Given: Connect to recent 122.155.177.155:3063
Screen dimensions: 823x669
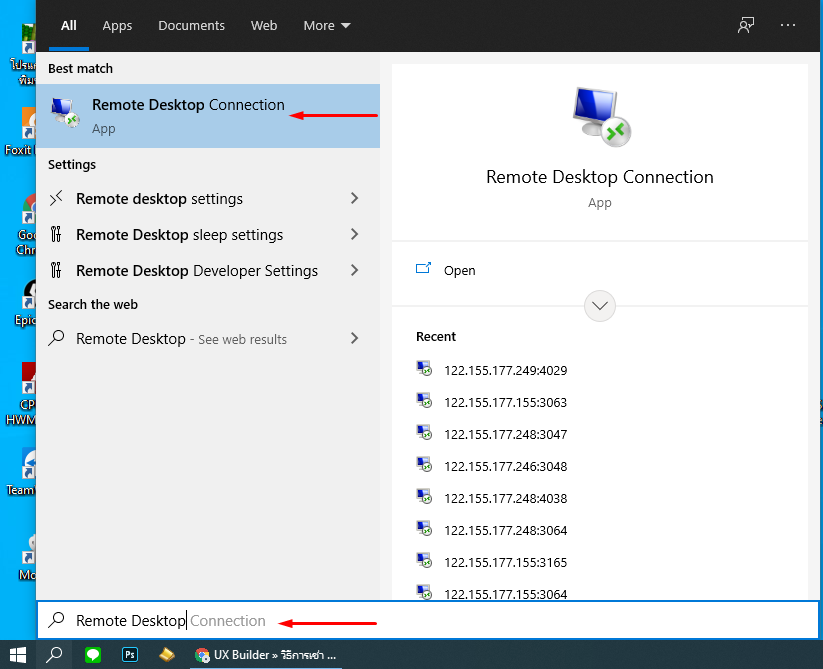Looking at the screenshot, I should click(x=505, y=402).
